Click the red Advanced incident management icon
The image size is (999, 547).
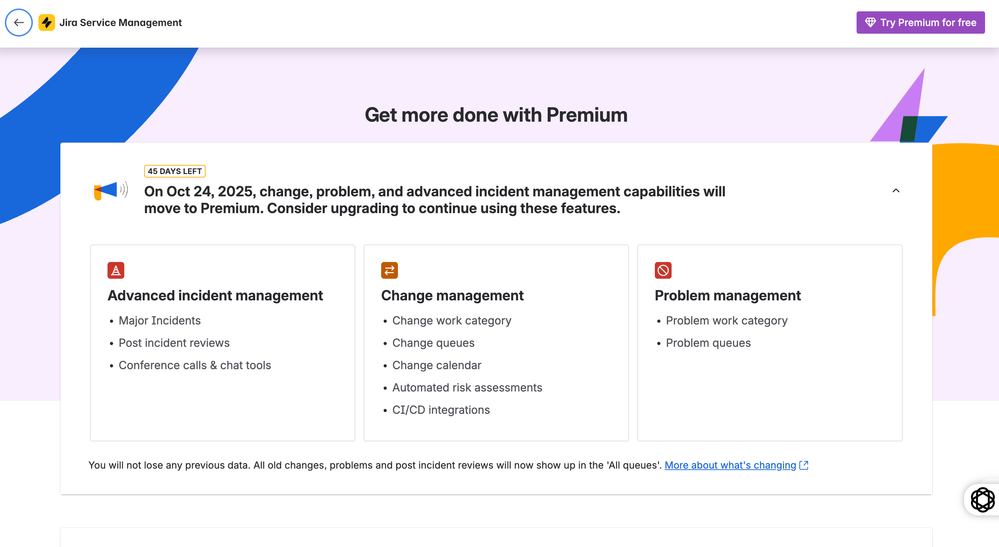click(x=116, y=270)
